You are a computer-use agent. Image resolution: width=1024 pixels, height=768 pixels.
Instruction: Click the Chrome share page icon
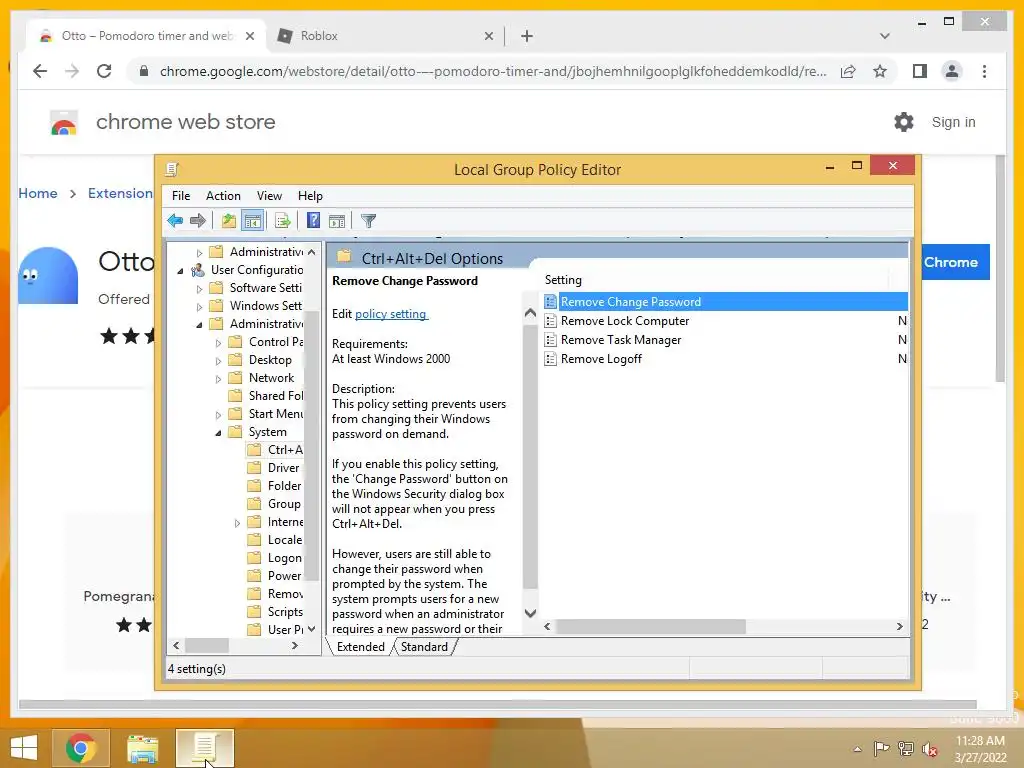click(848, 71)
